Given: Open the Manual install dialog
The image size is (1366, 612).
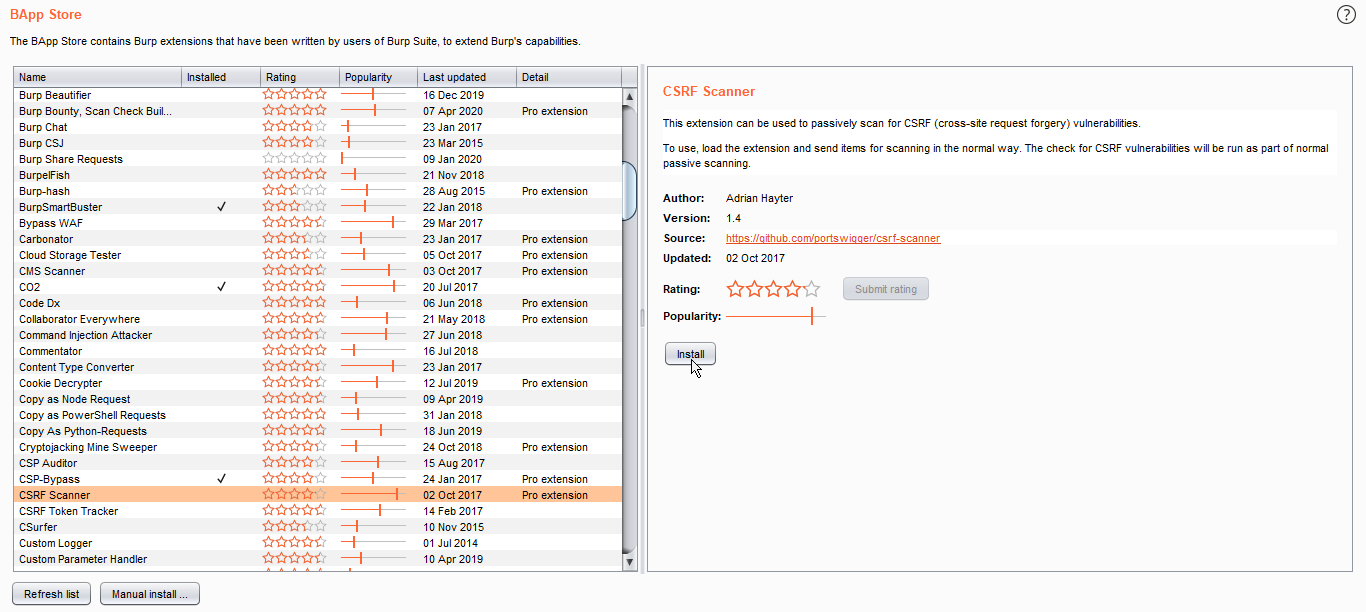Looking at the screenshot, I should coord(150,594).
